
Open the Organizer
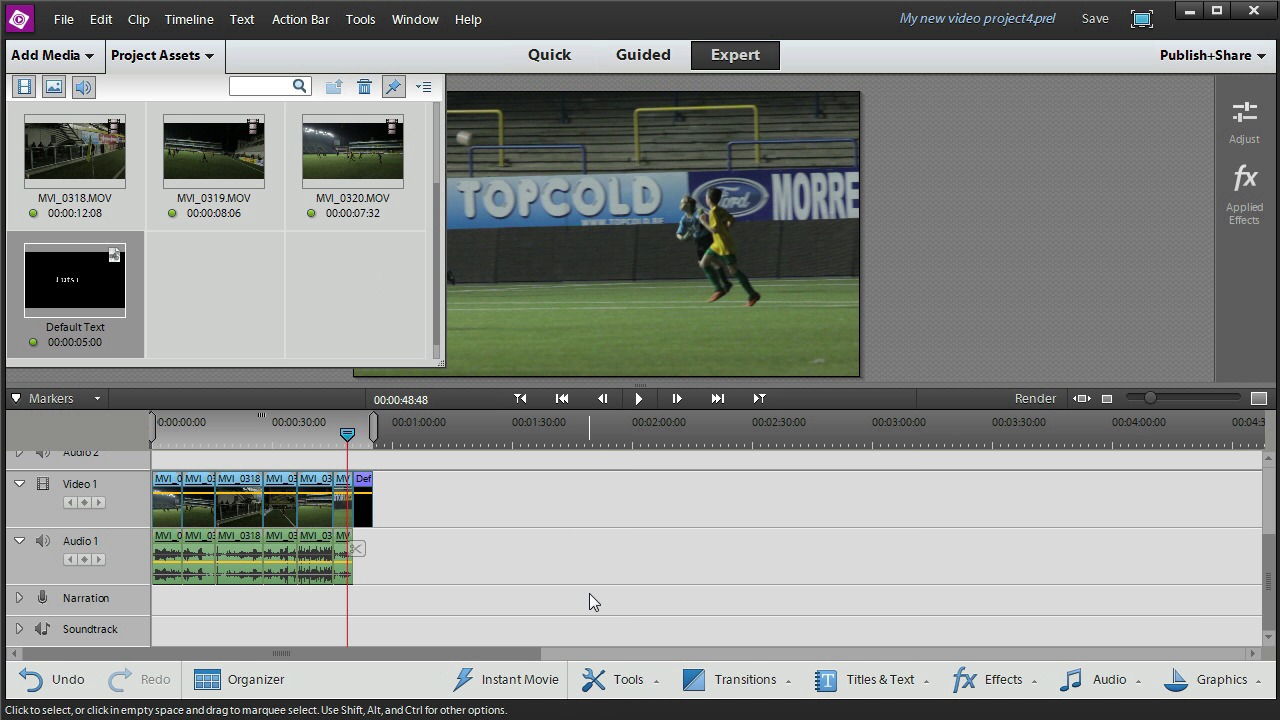tap(240, 679)
